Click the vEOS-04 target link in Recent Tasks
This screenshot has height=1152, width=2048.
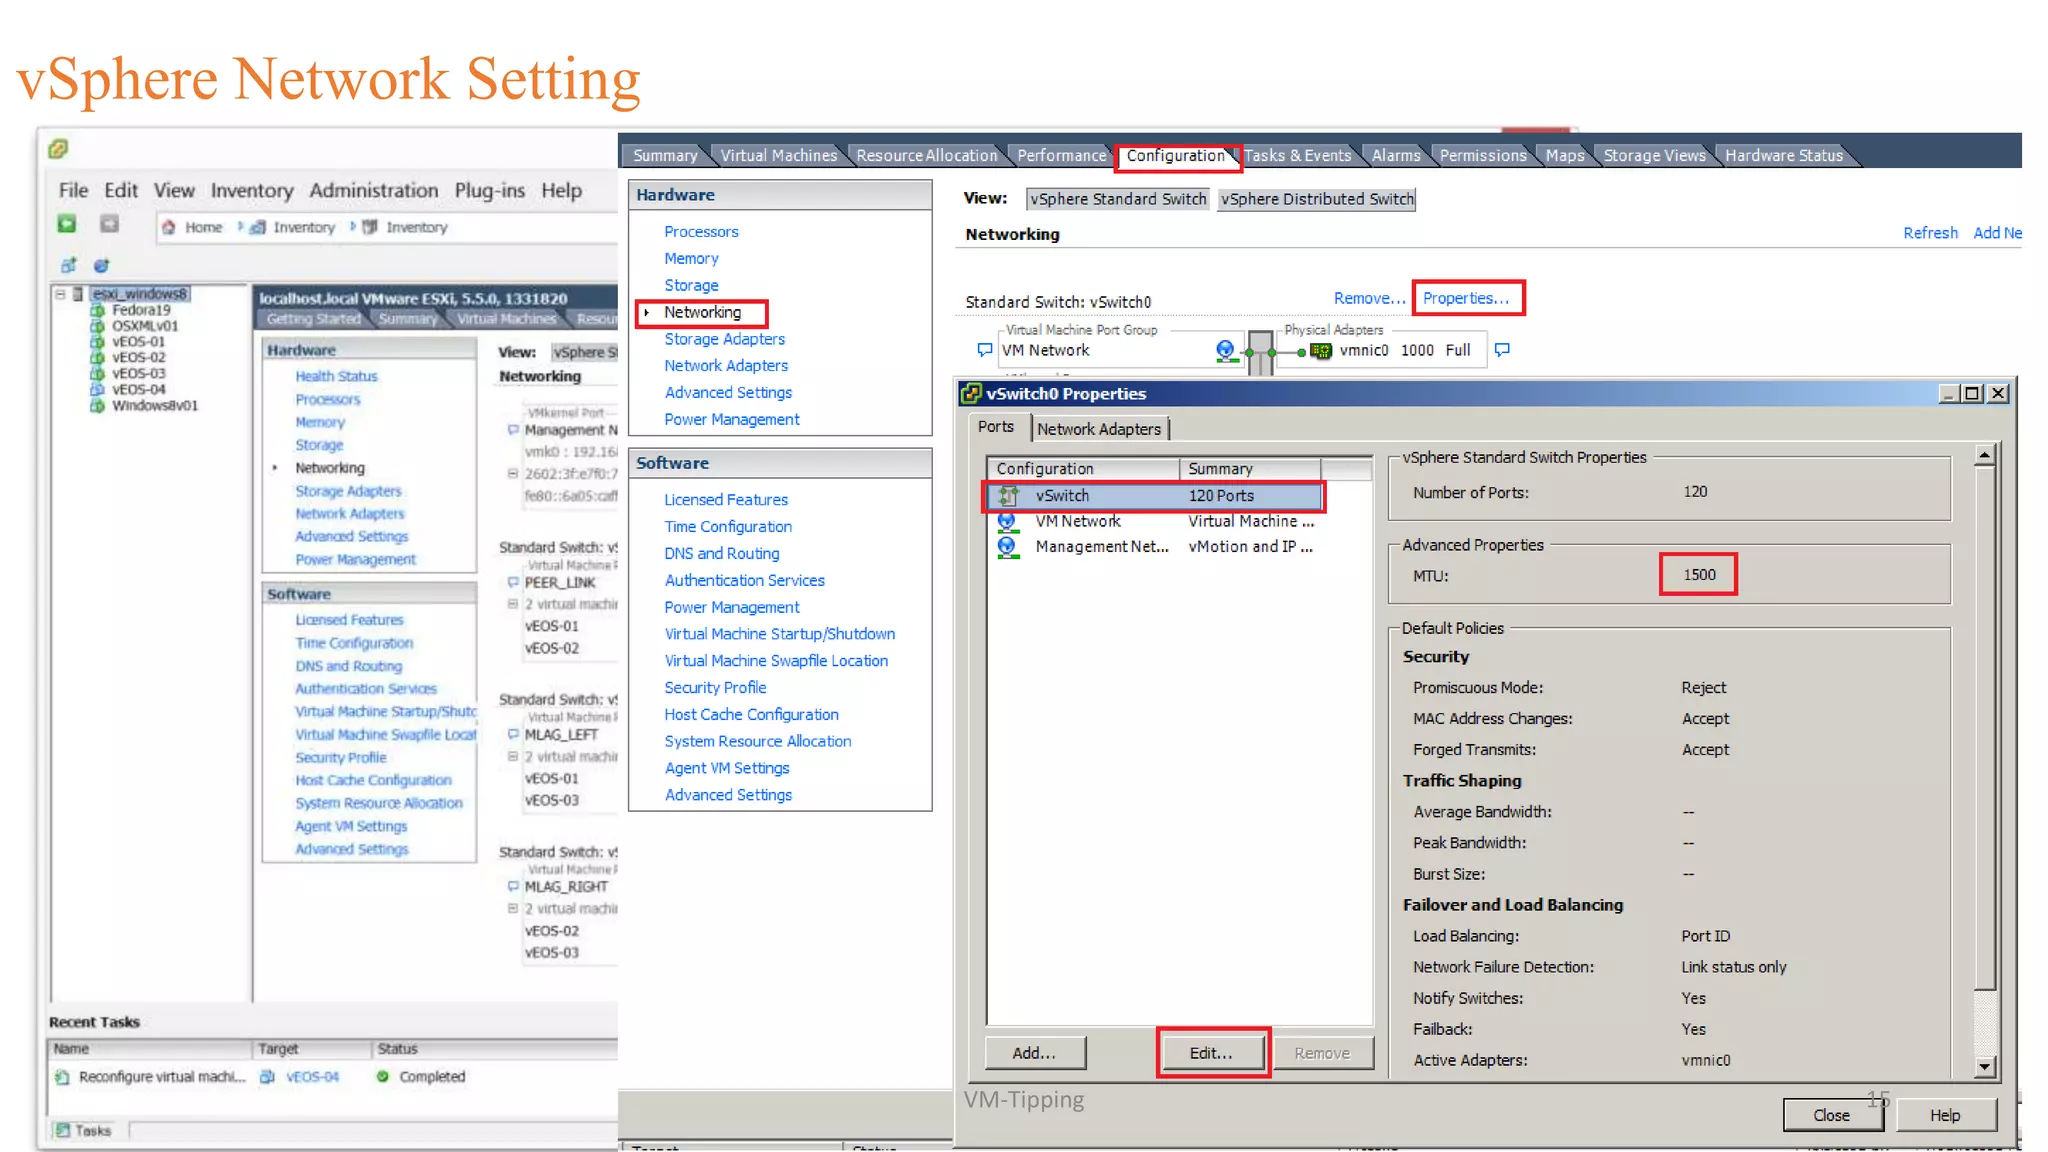[312, 1077]
